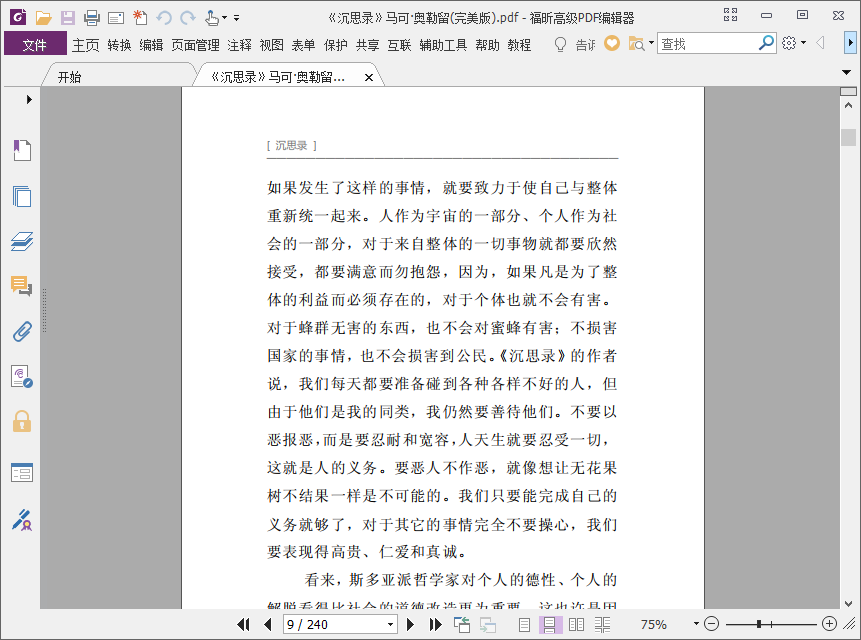Open the 文件 menu
Viewport: 861px width, 640px height.
point(35,44)
